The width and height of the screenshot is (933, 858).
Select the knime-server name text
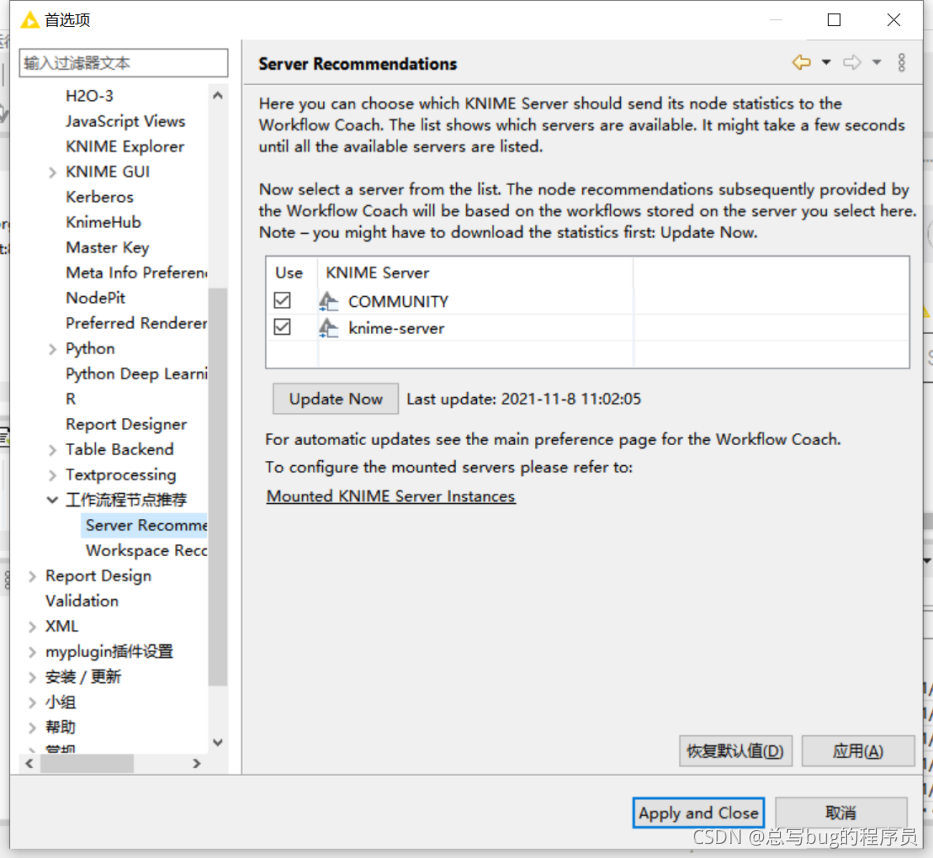point(396,328)
